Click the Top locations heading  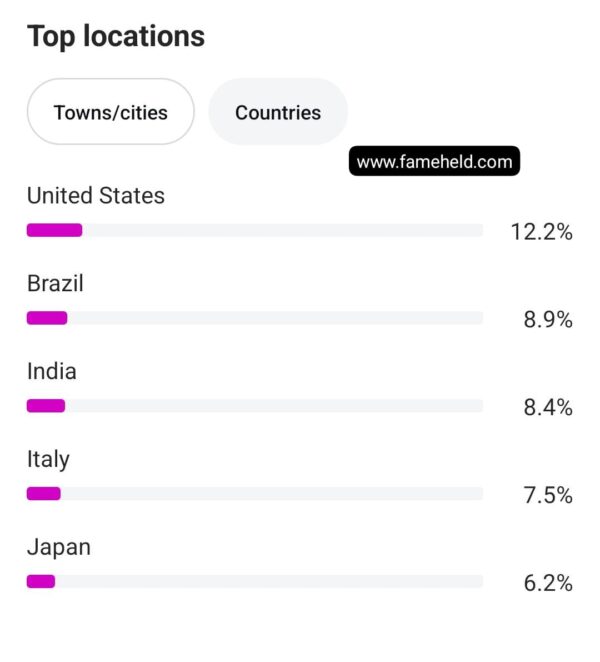click(x=116, y=37)
